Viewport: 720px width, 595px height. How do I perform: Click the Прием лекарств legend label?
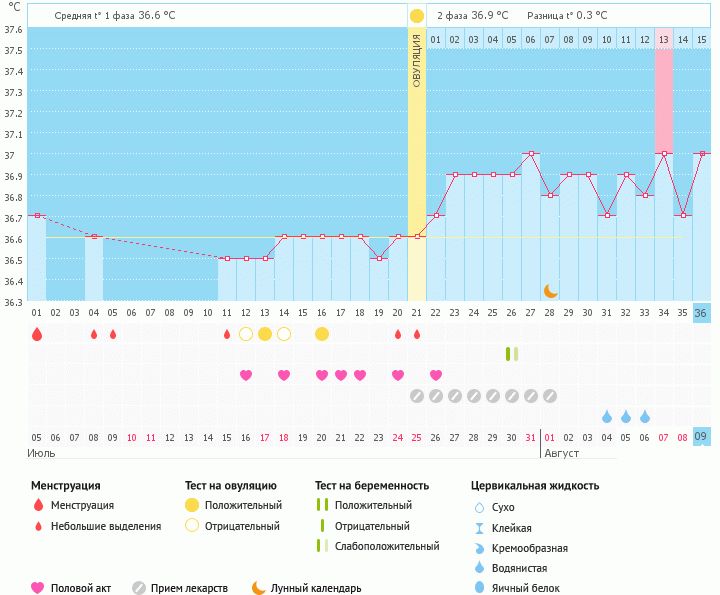coord(189,588)
